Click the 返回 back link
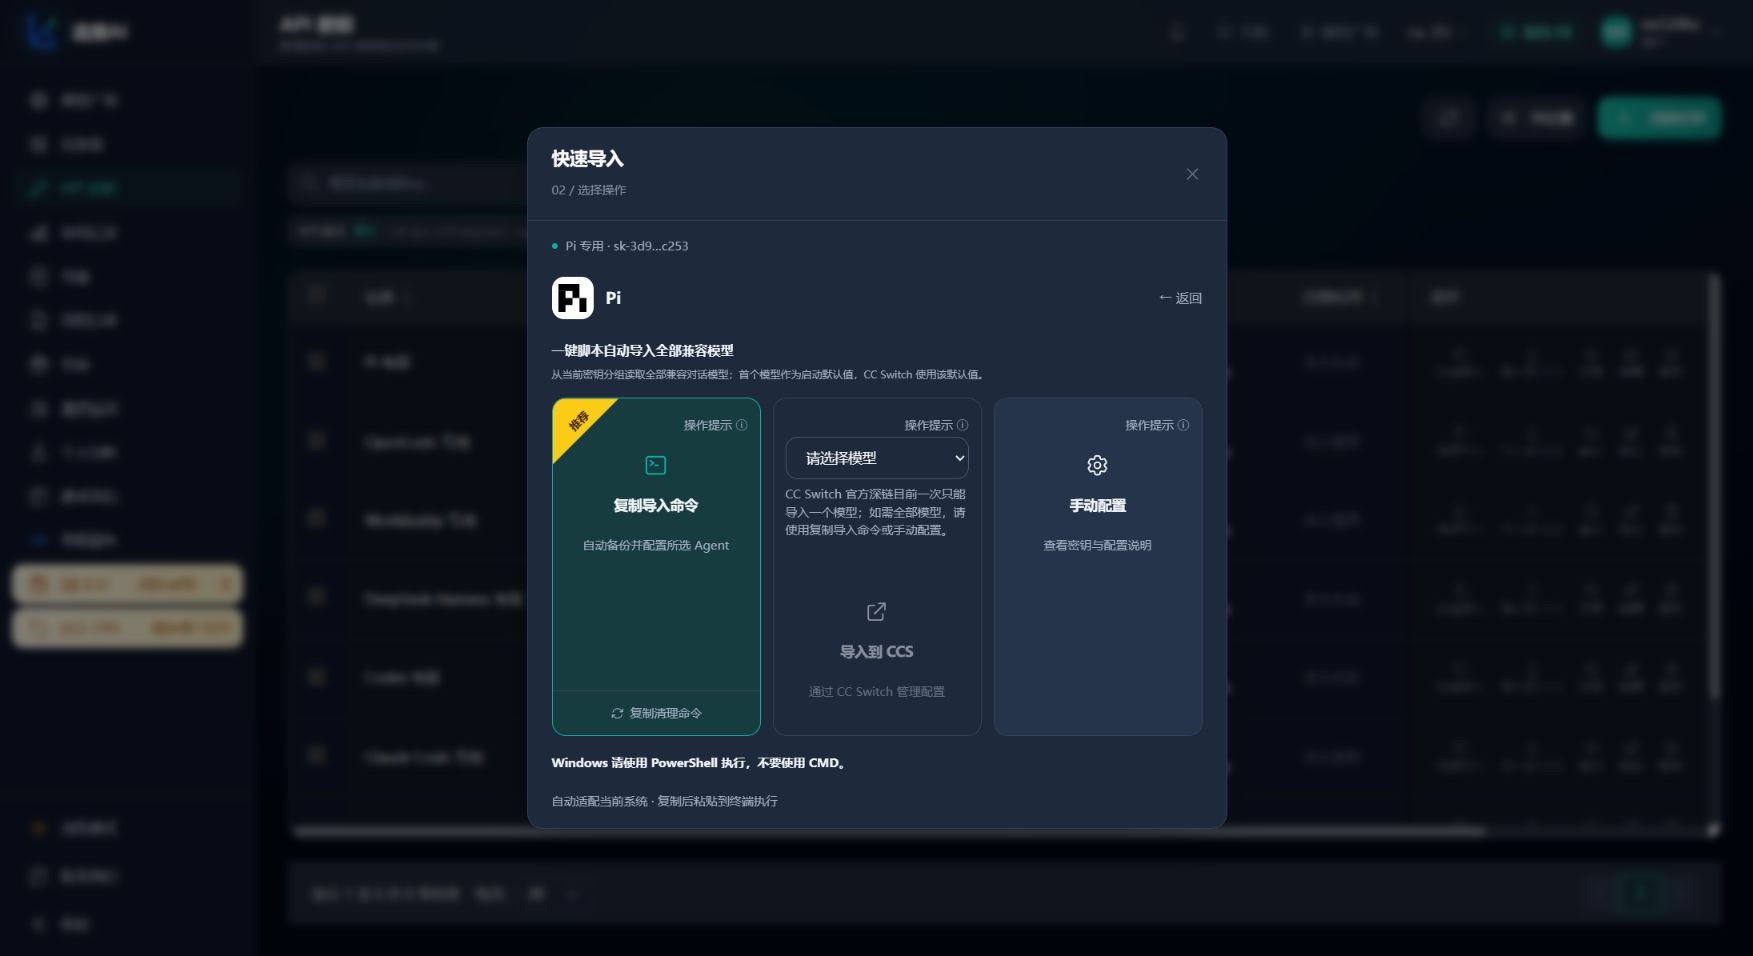This screenshot has height=956, width=1753. point(1180,298)
